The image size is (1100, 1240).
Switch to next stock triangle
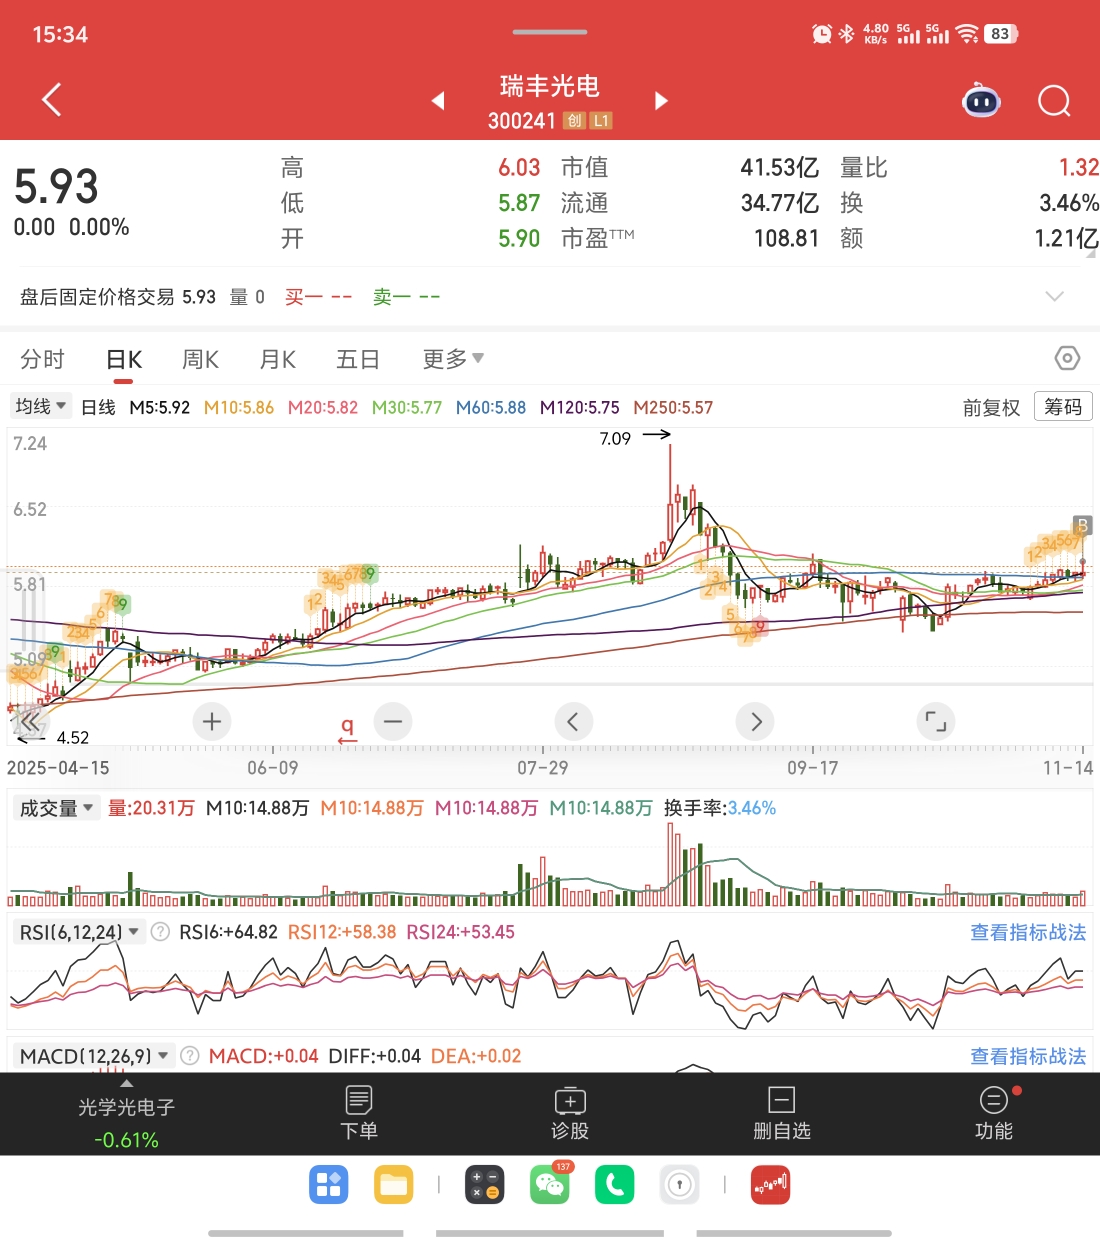(x=661, y=100)
